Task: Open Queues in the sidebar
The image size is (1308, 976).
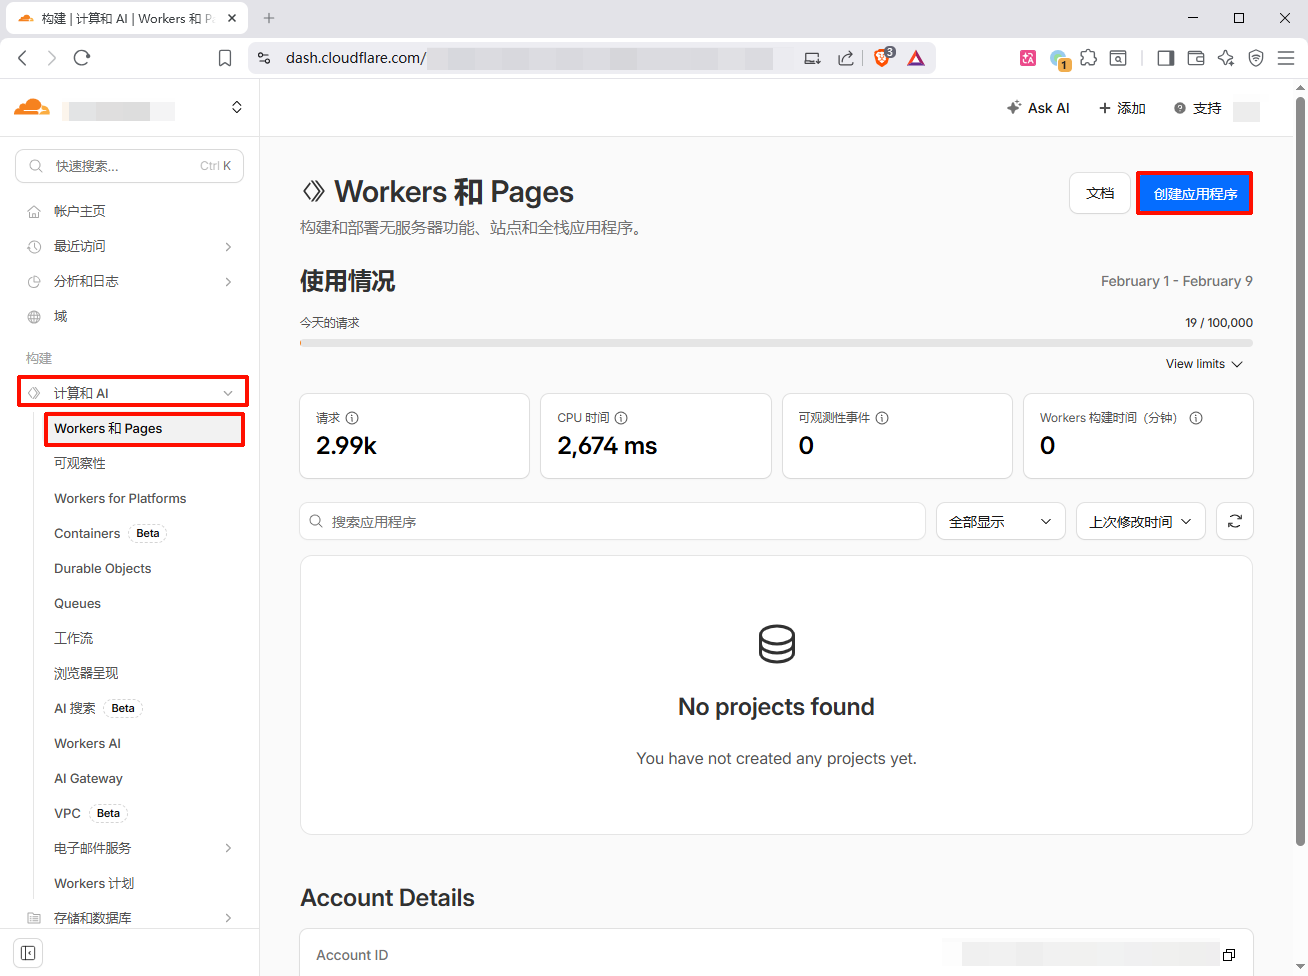Action: 77,603
